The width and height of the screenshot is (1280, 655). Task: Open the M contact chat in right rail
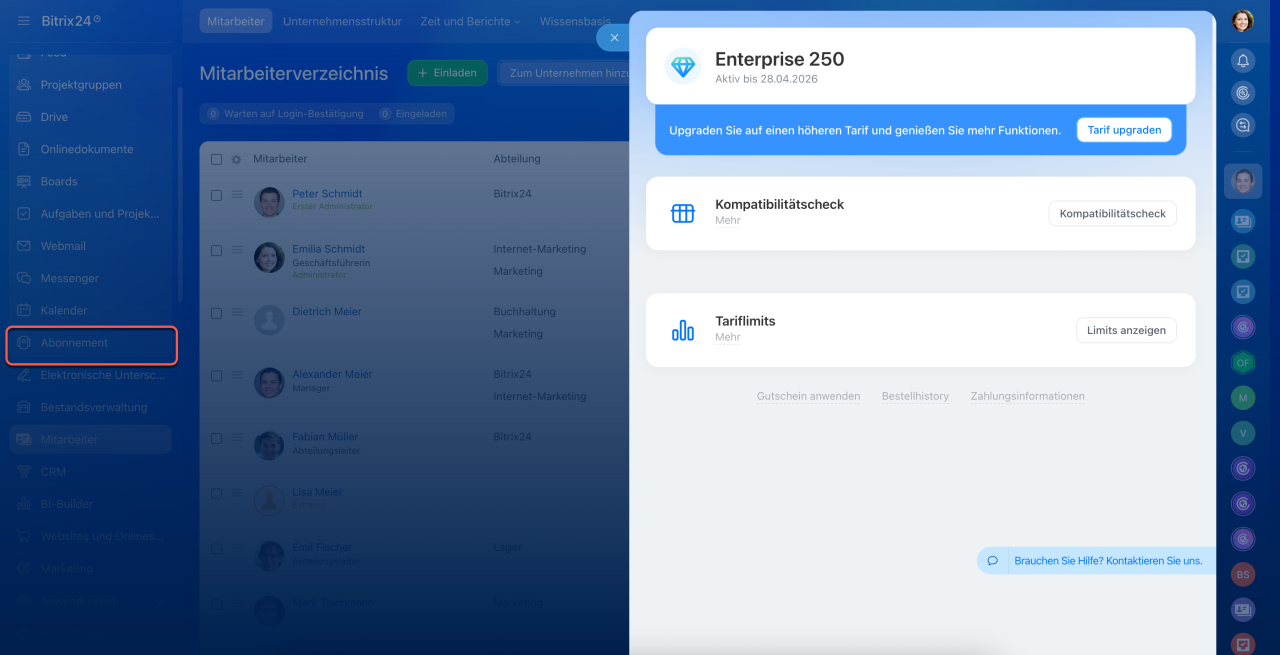click(1243, 398)
